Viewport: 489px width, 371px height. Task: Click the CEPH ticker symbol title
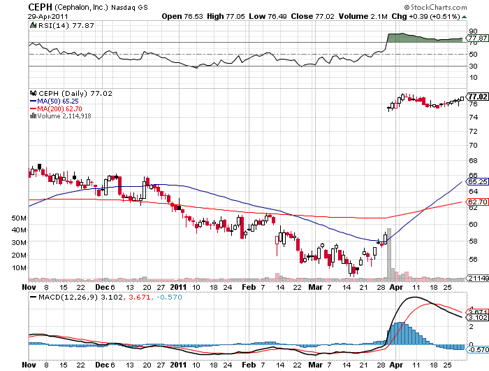(40, 7)
